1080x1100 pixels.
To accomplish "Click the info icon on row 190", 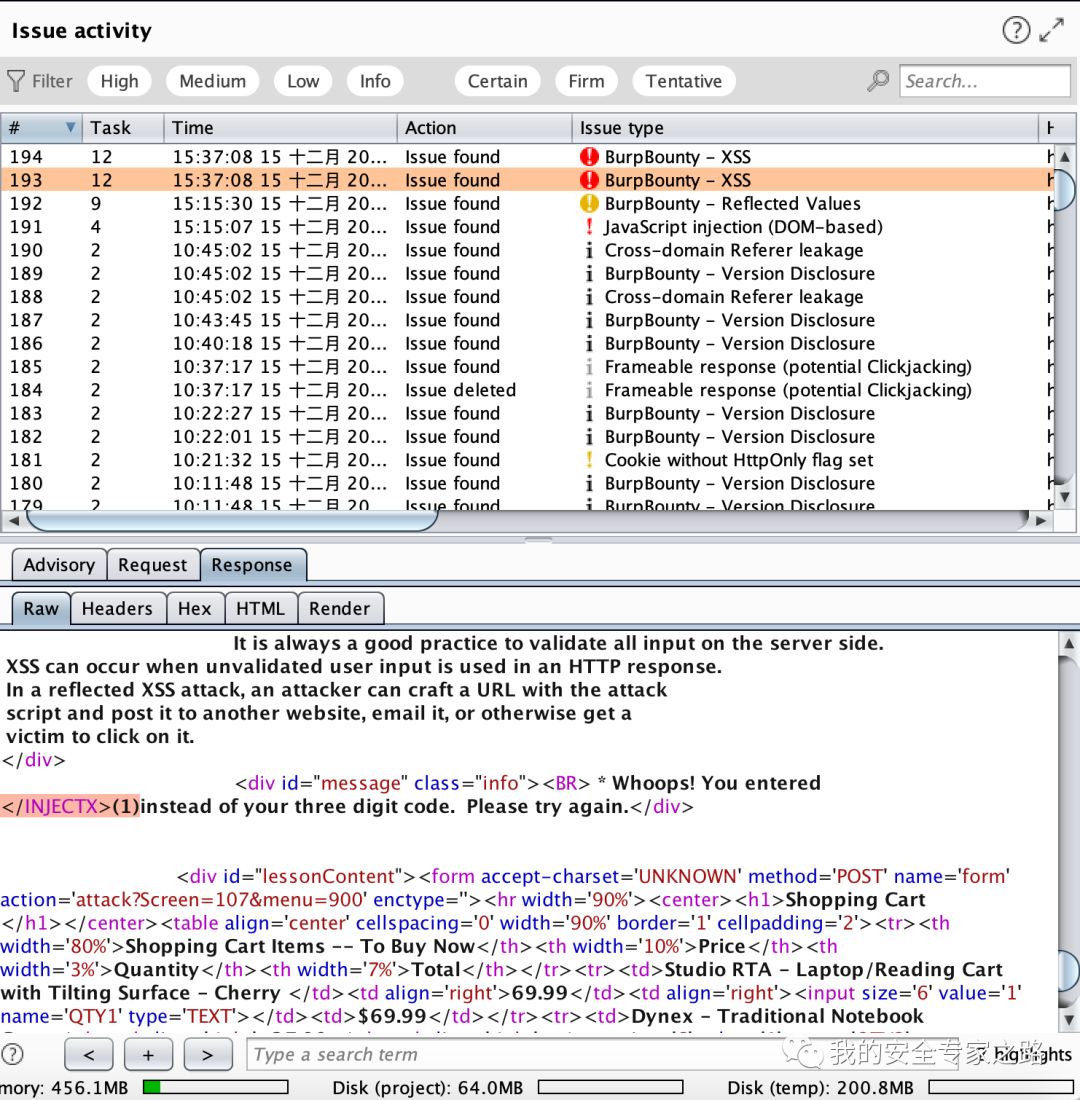I will coord(589,250).
